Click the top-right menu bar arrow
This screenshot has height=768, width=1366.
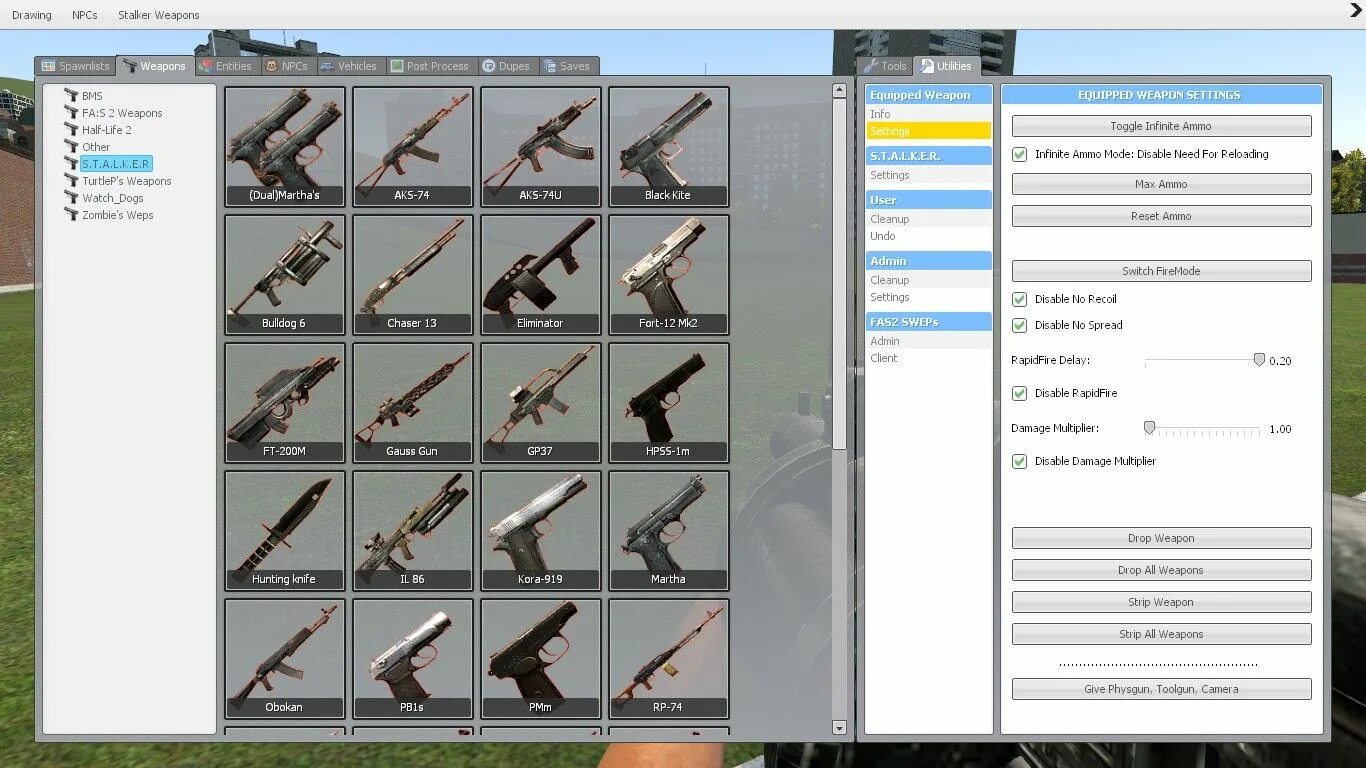point(1356,10)
